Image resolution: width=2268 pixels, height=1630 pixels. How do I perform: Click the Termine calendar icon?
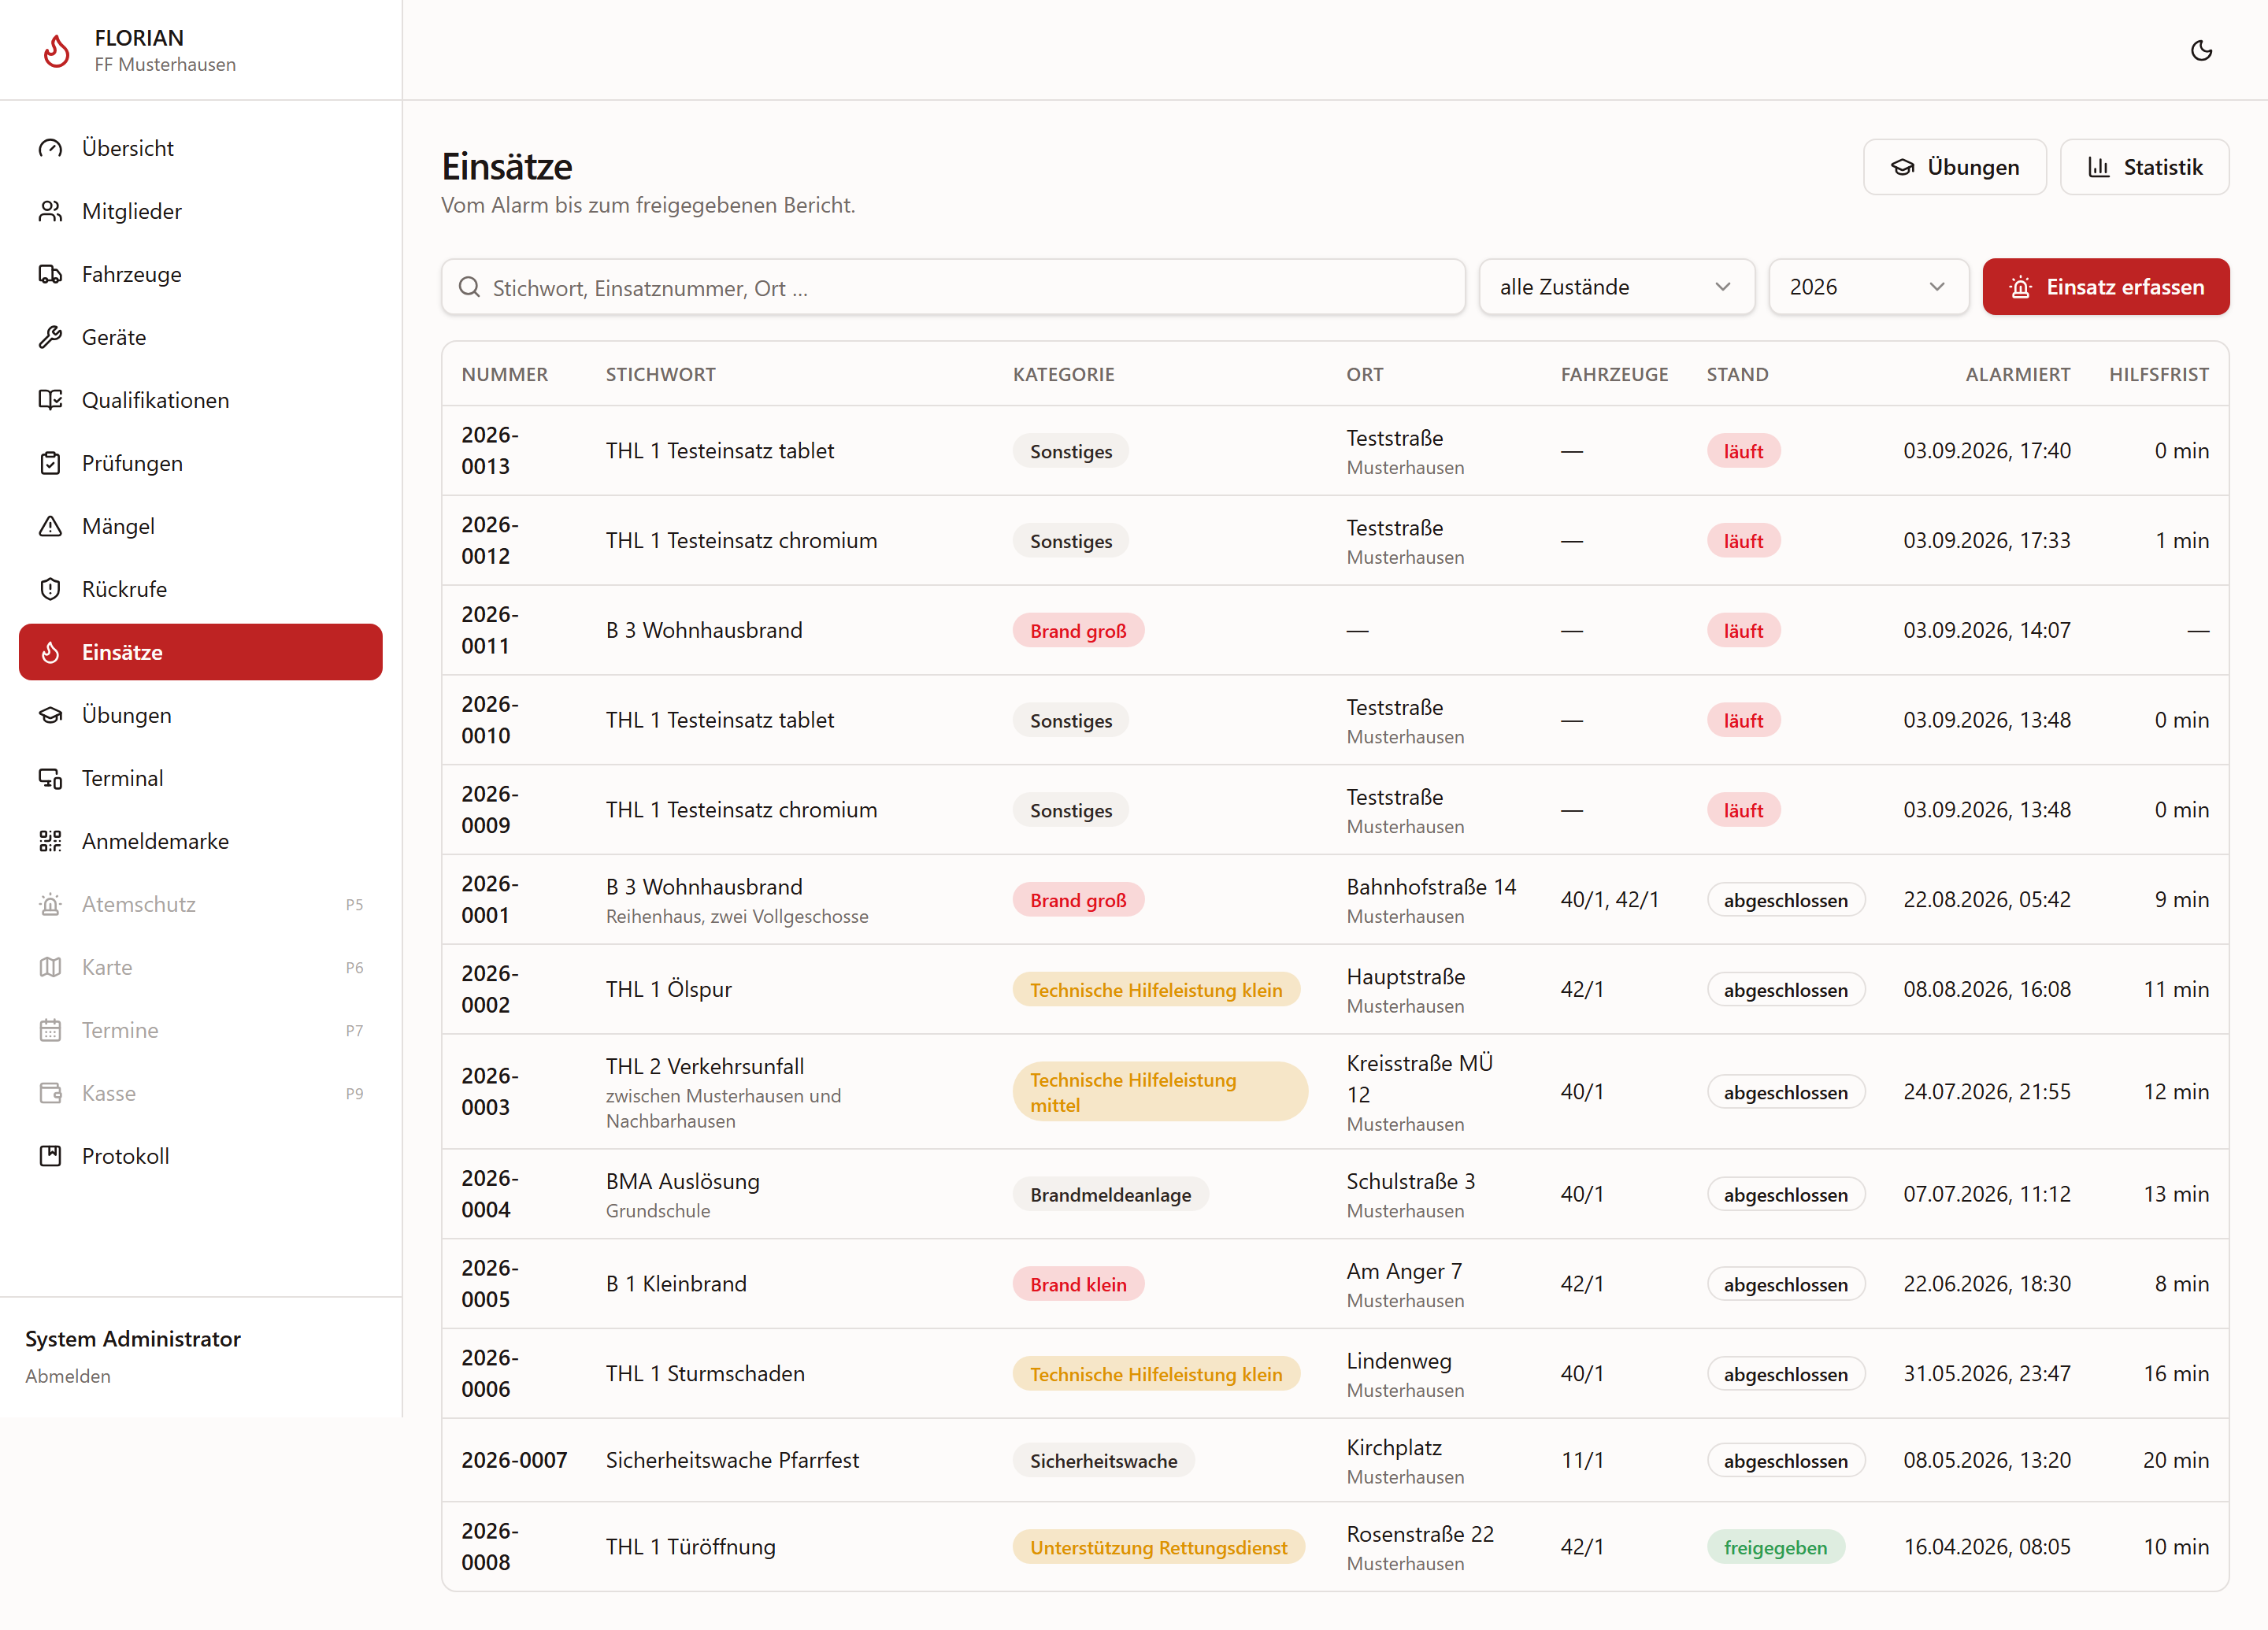click(x=50, y=1030)
